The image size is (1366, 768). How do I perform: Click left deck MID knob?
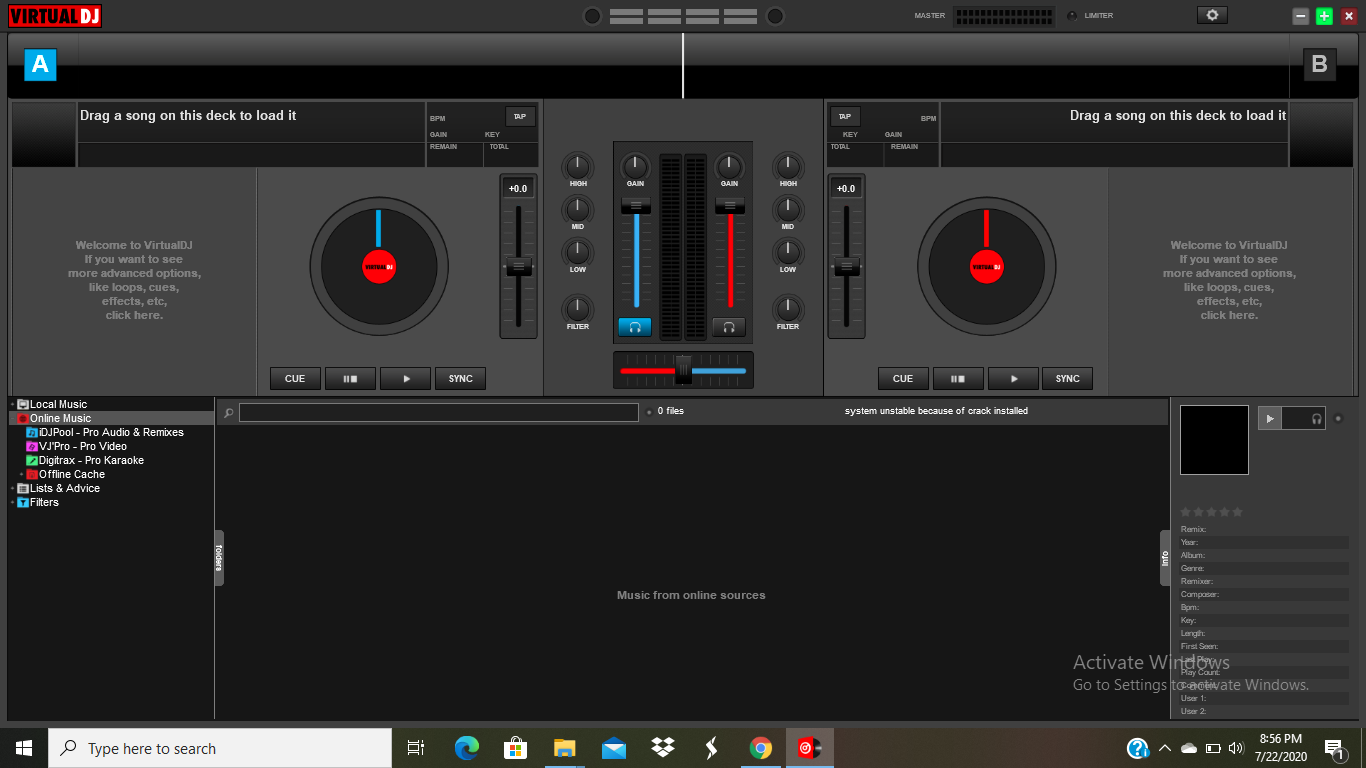pos(578,209)
